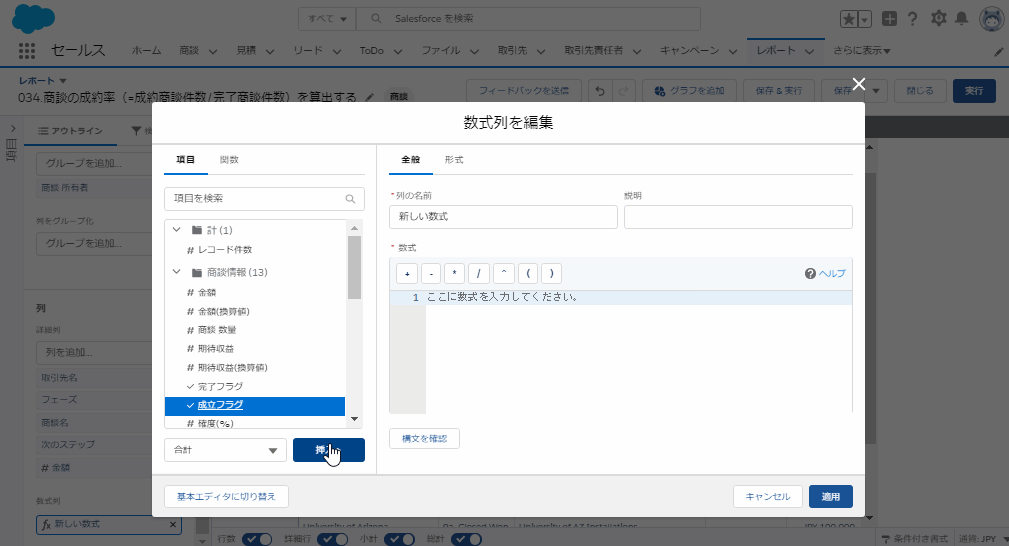The image size is (1009, 546).
Task: Click the 構文を確認 button
Action: tap(424, 438)
